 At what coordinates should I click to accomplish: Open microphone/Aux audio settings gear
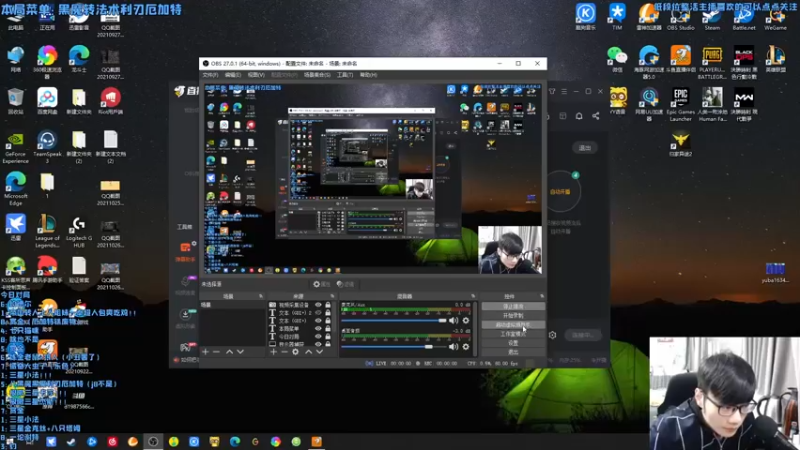click(x=466, y=320)
